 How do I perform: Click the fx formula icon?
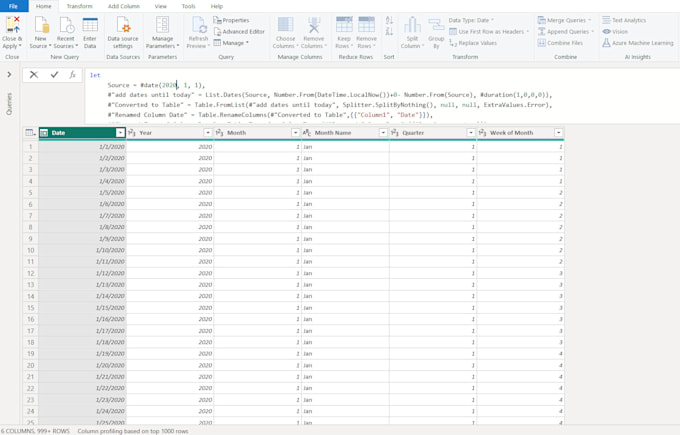click(x=72, y=75)
